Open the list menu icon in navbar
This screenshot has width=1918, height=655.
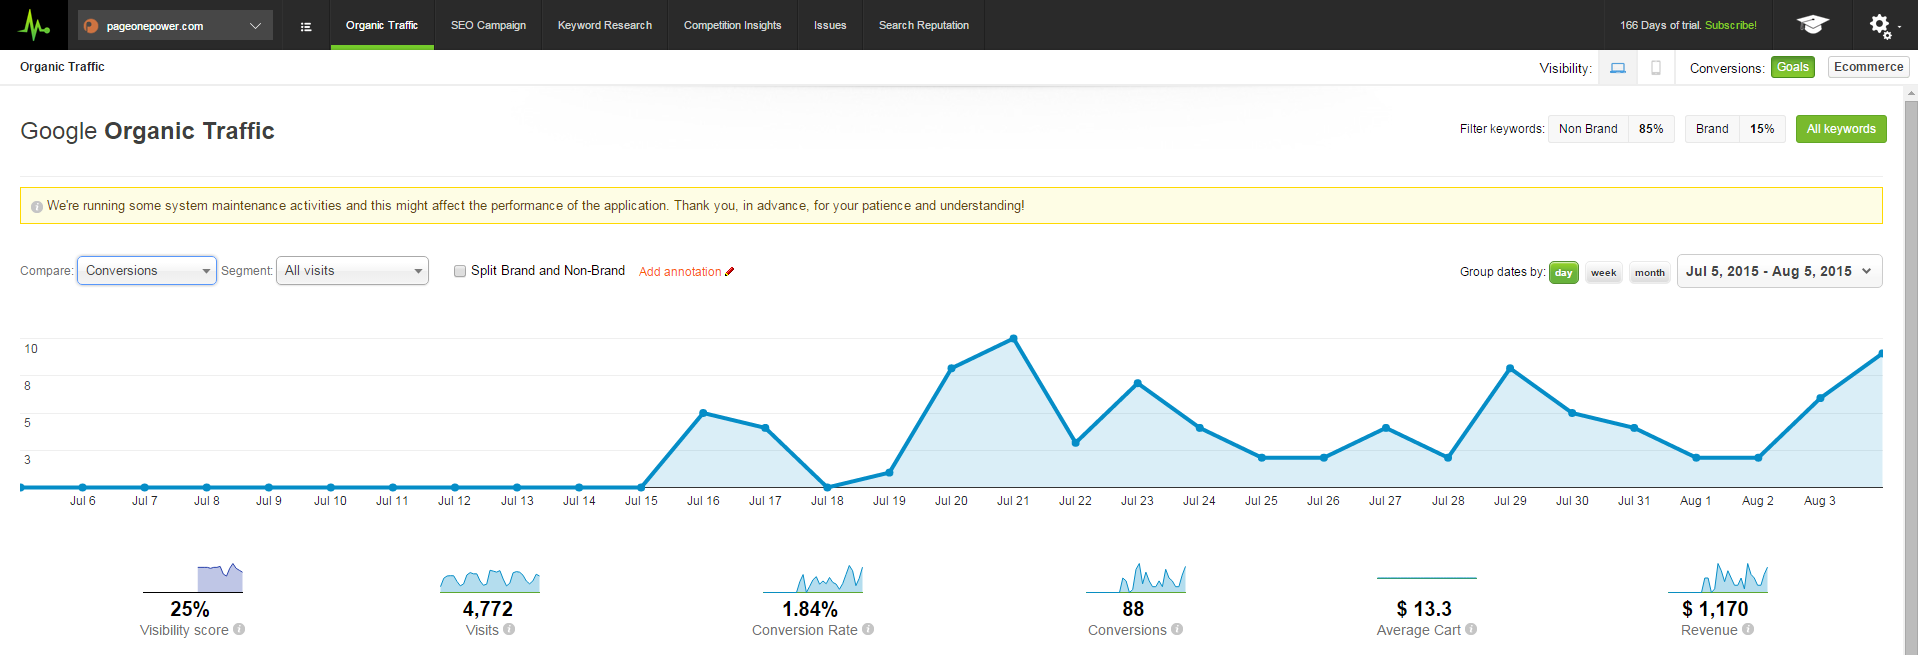coord(306,26)
